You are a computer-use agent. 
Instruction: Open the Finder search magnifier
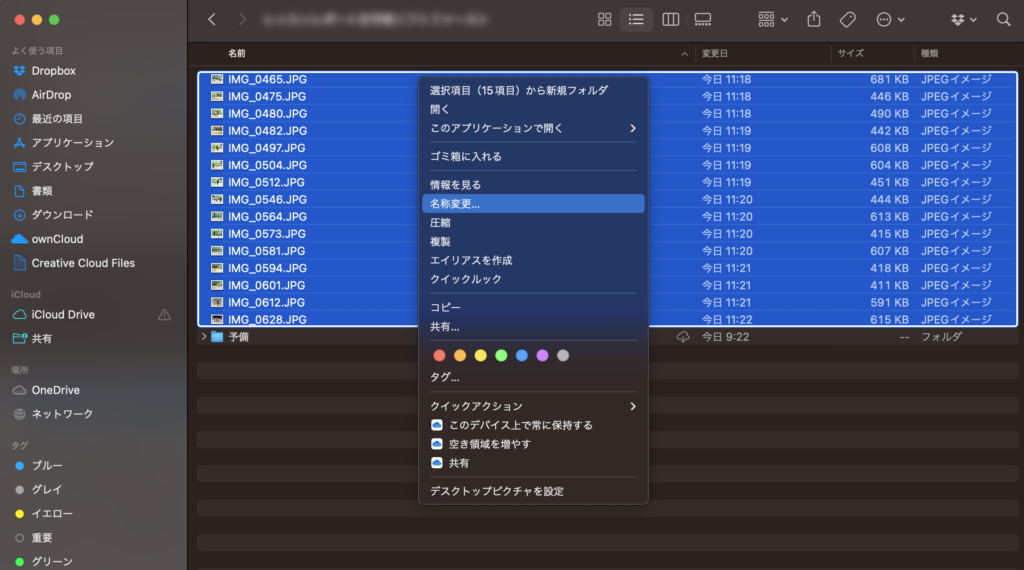tap(1003, 19)
